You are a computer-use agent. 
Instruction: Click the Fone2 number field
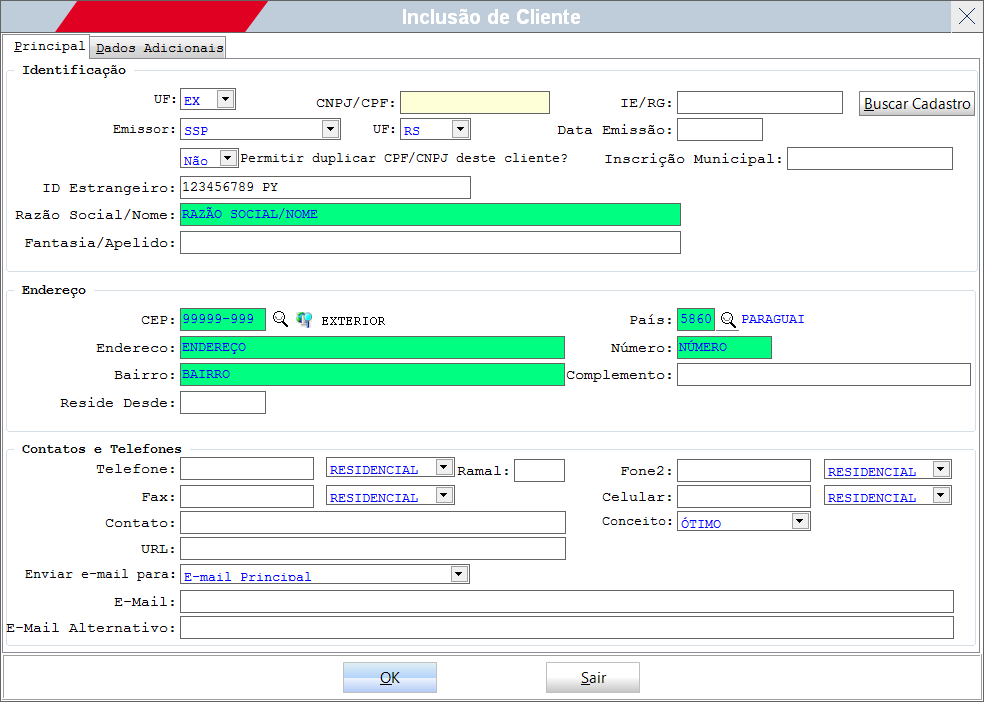(744, 471)
